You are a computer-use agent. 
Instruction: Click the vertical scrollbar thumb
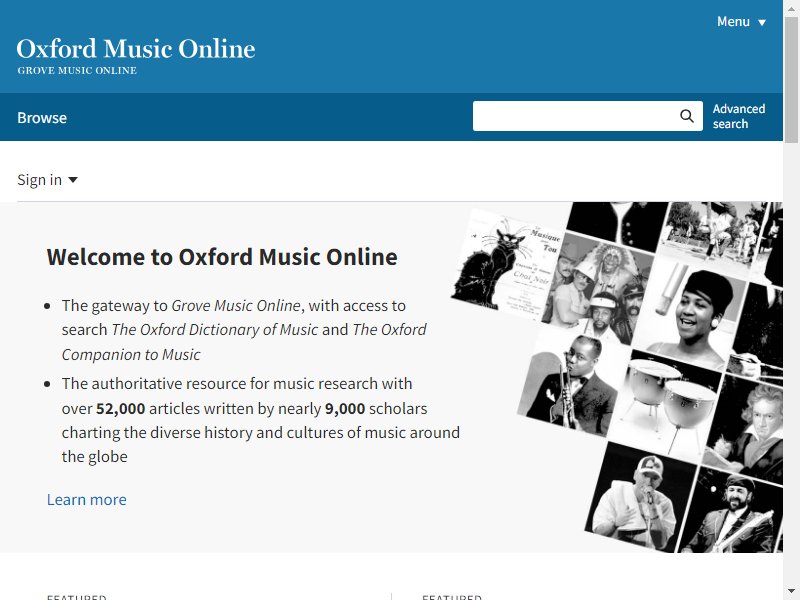(x=791, y=79)
